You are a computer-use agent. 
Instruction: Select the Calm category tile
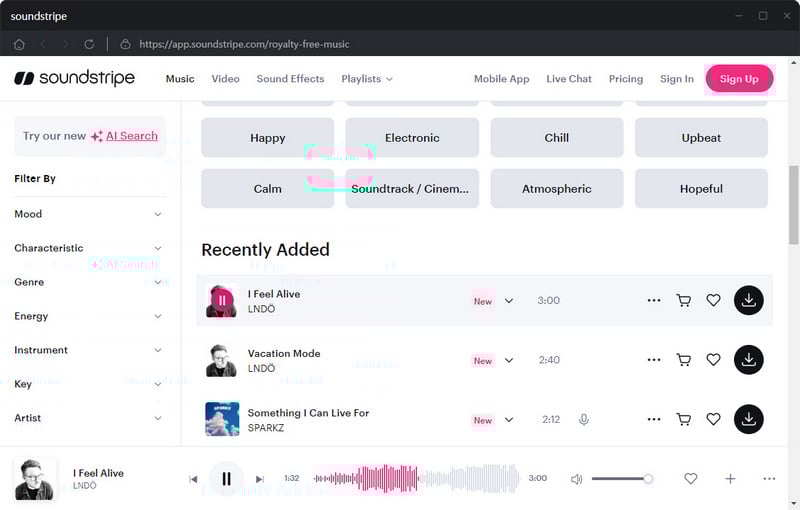(x=267, y=189)
